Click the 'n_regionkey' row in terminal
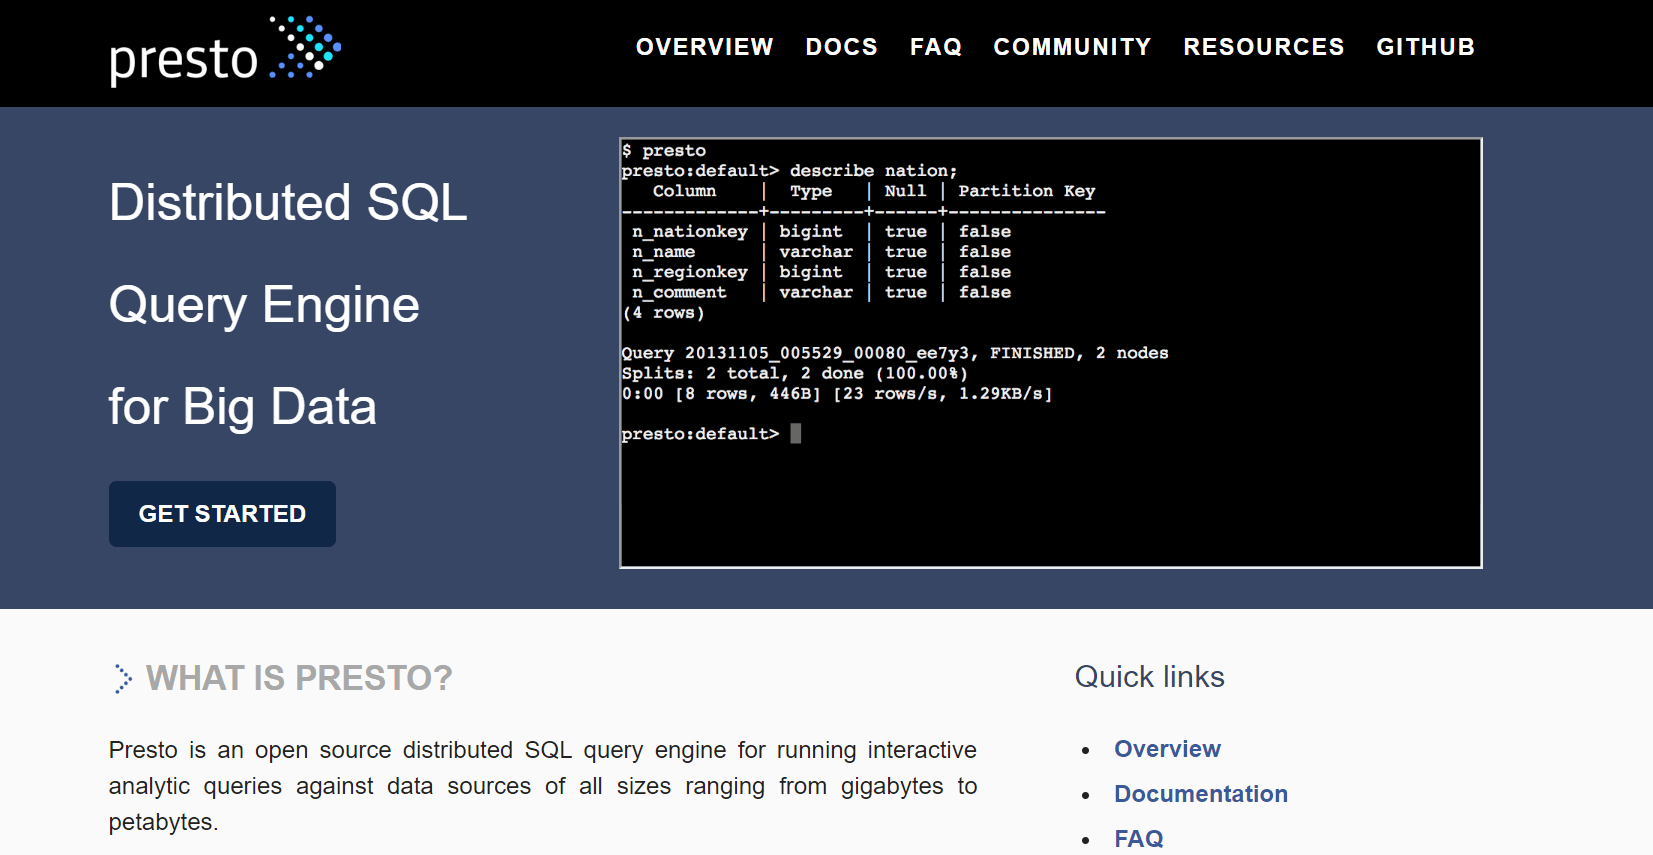The width and height of the screenshot is (1653, 855). pyautogui.click(x=821, y=272)
